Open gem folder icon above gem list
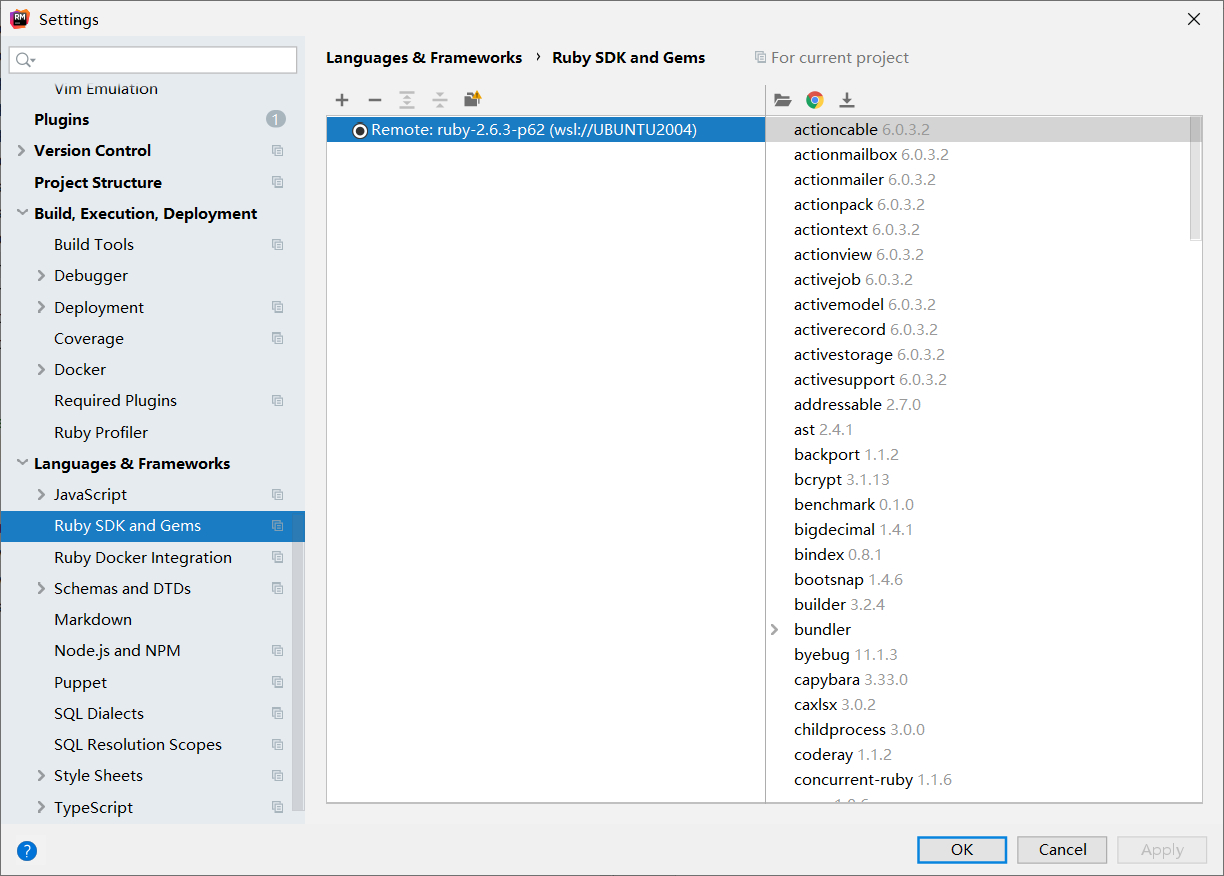Screen dimensions: 1224x876 pyautogui.click(x=783, y=100)
